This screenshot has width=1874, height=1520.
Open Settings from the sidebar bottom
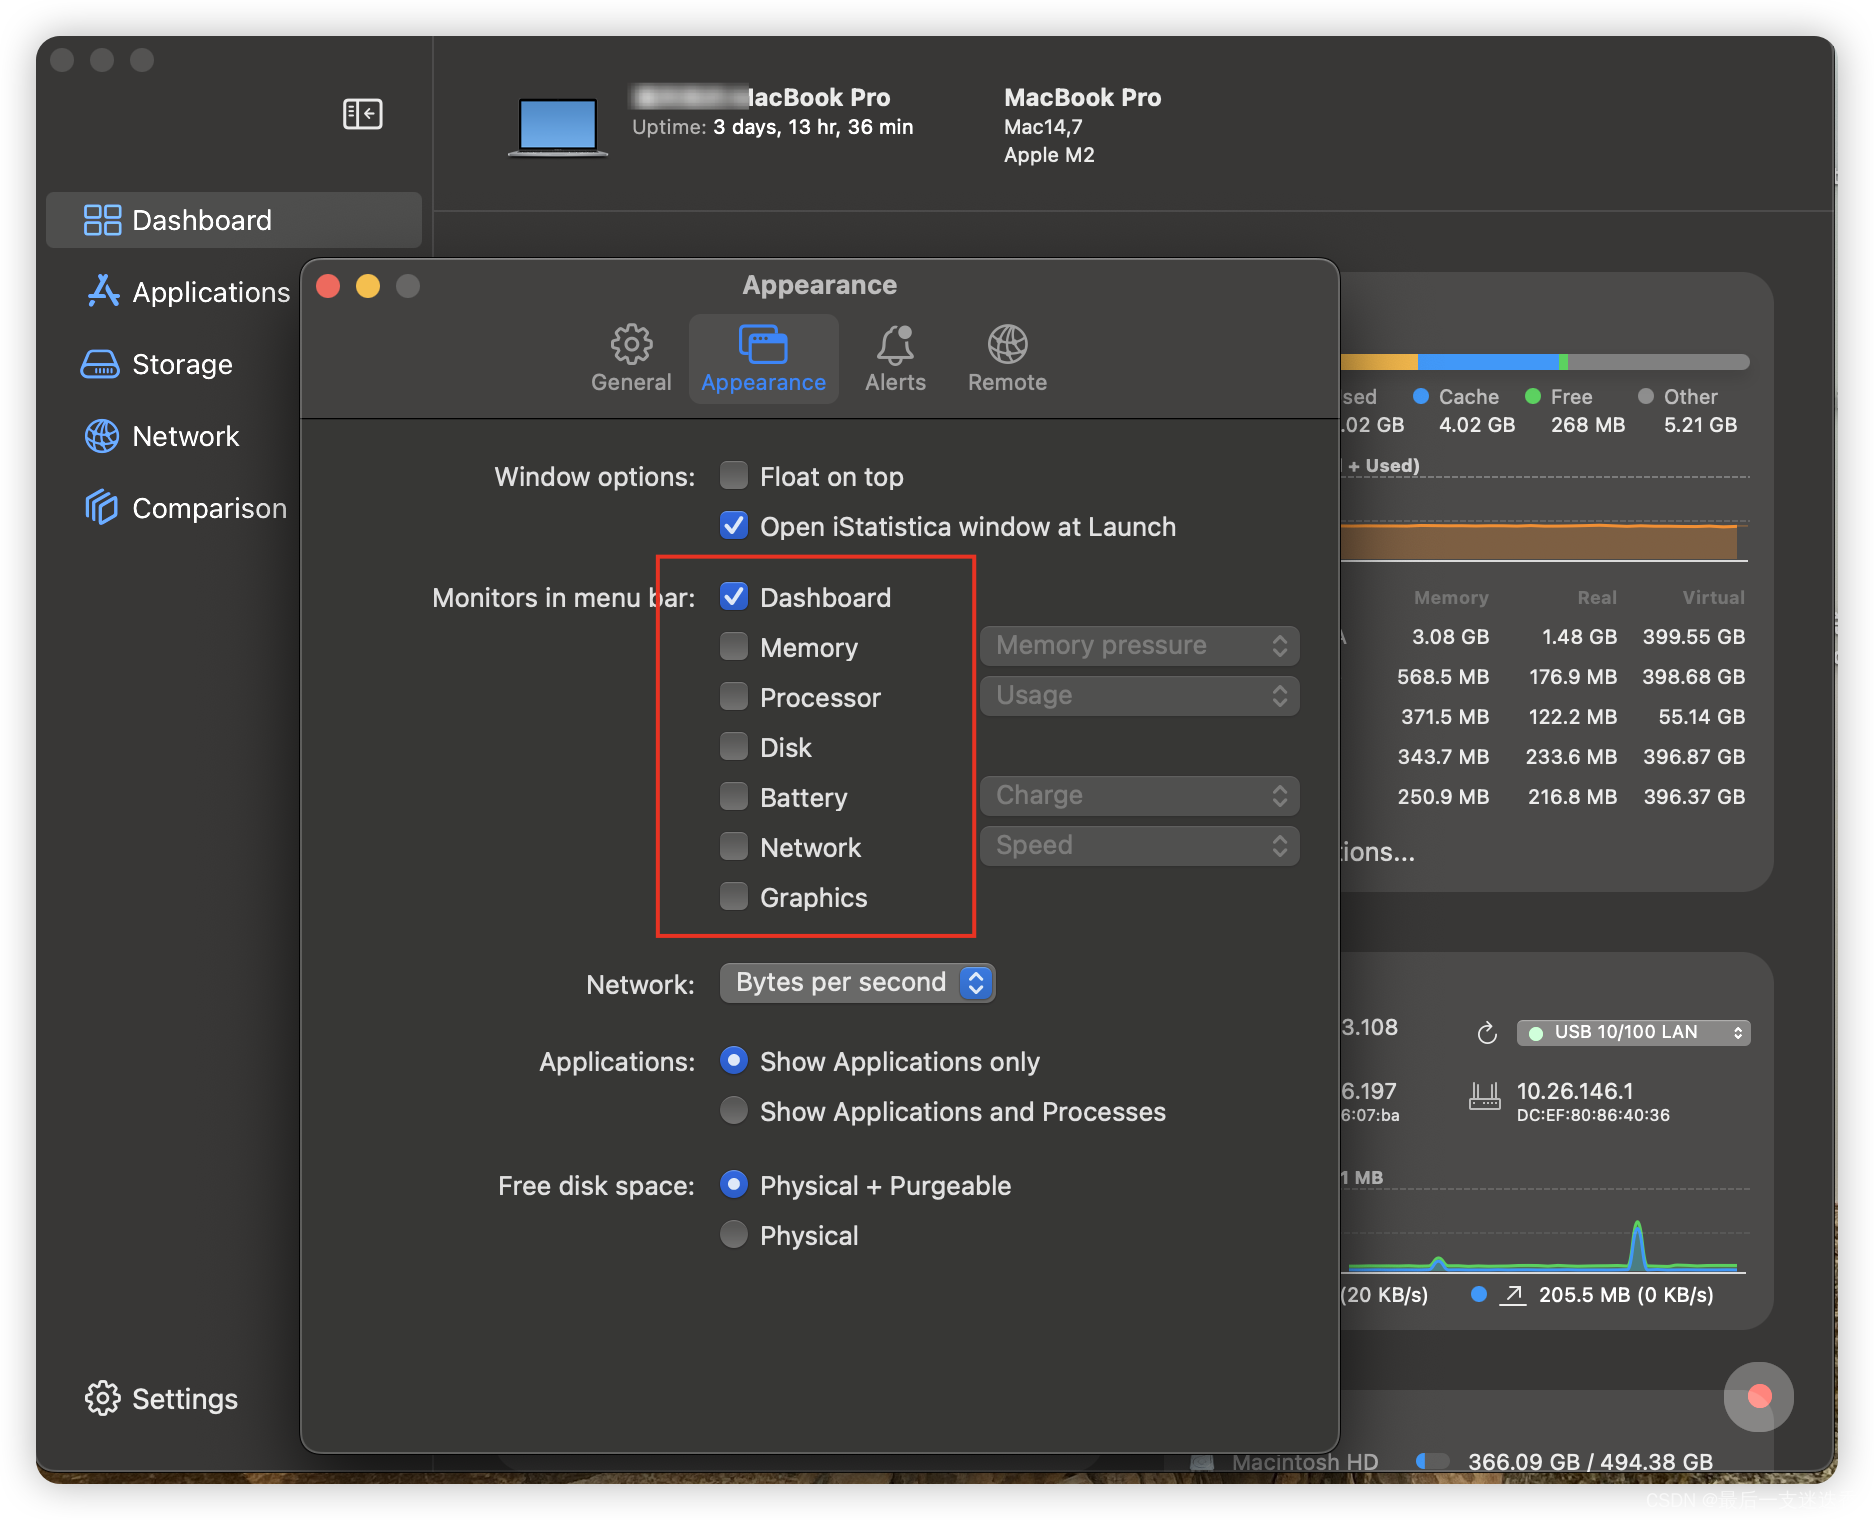click(162, 1398)
